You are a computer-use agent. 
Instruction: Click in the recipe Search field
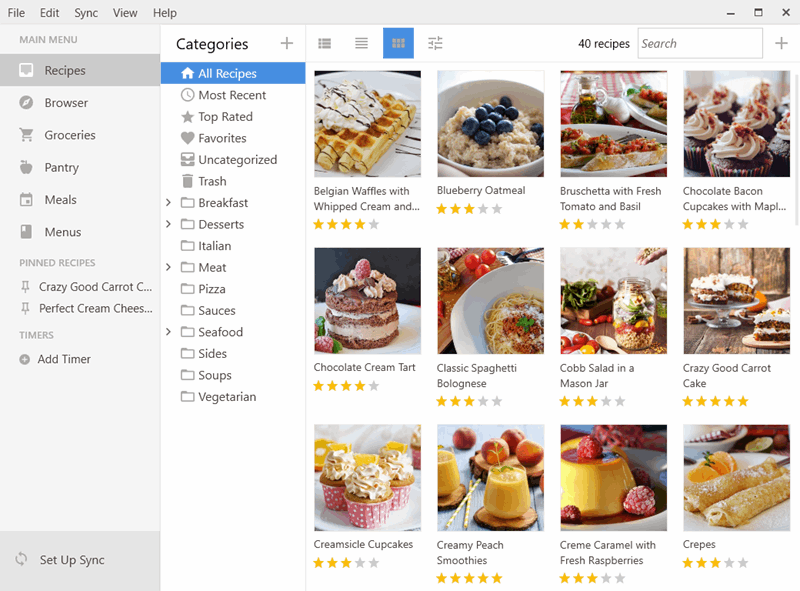coord(699,43)
